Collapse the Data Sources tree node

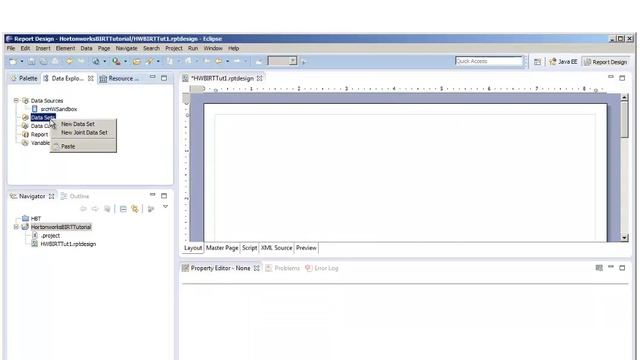click(x=16, y=100)
